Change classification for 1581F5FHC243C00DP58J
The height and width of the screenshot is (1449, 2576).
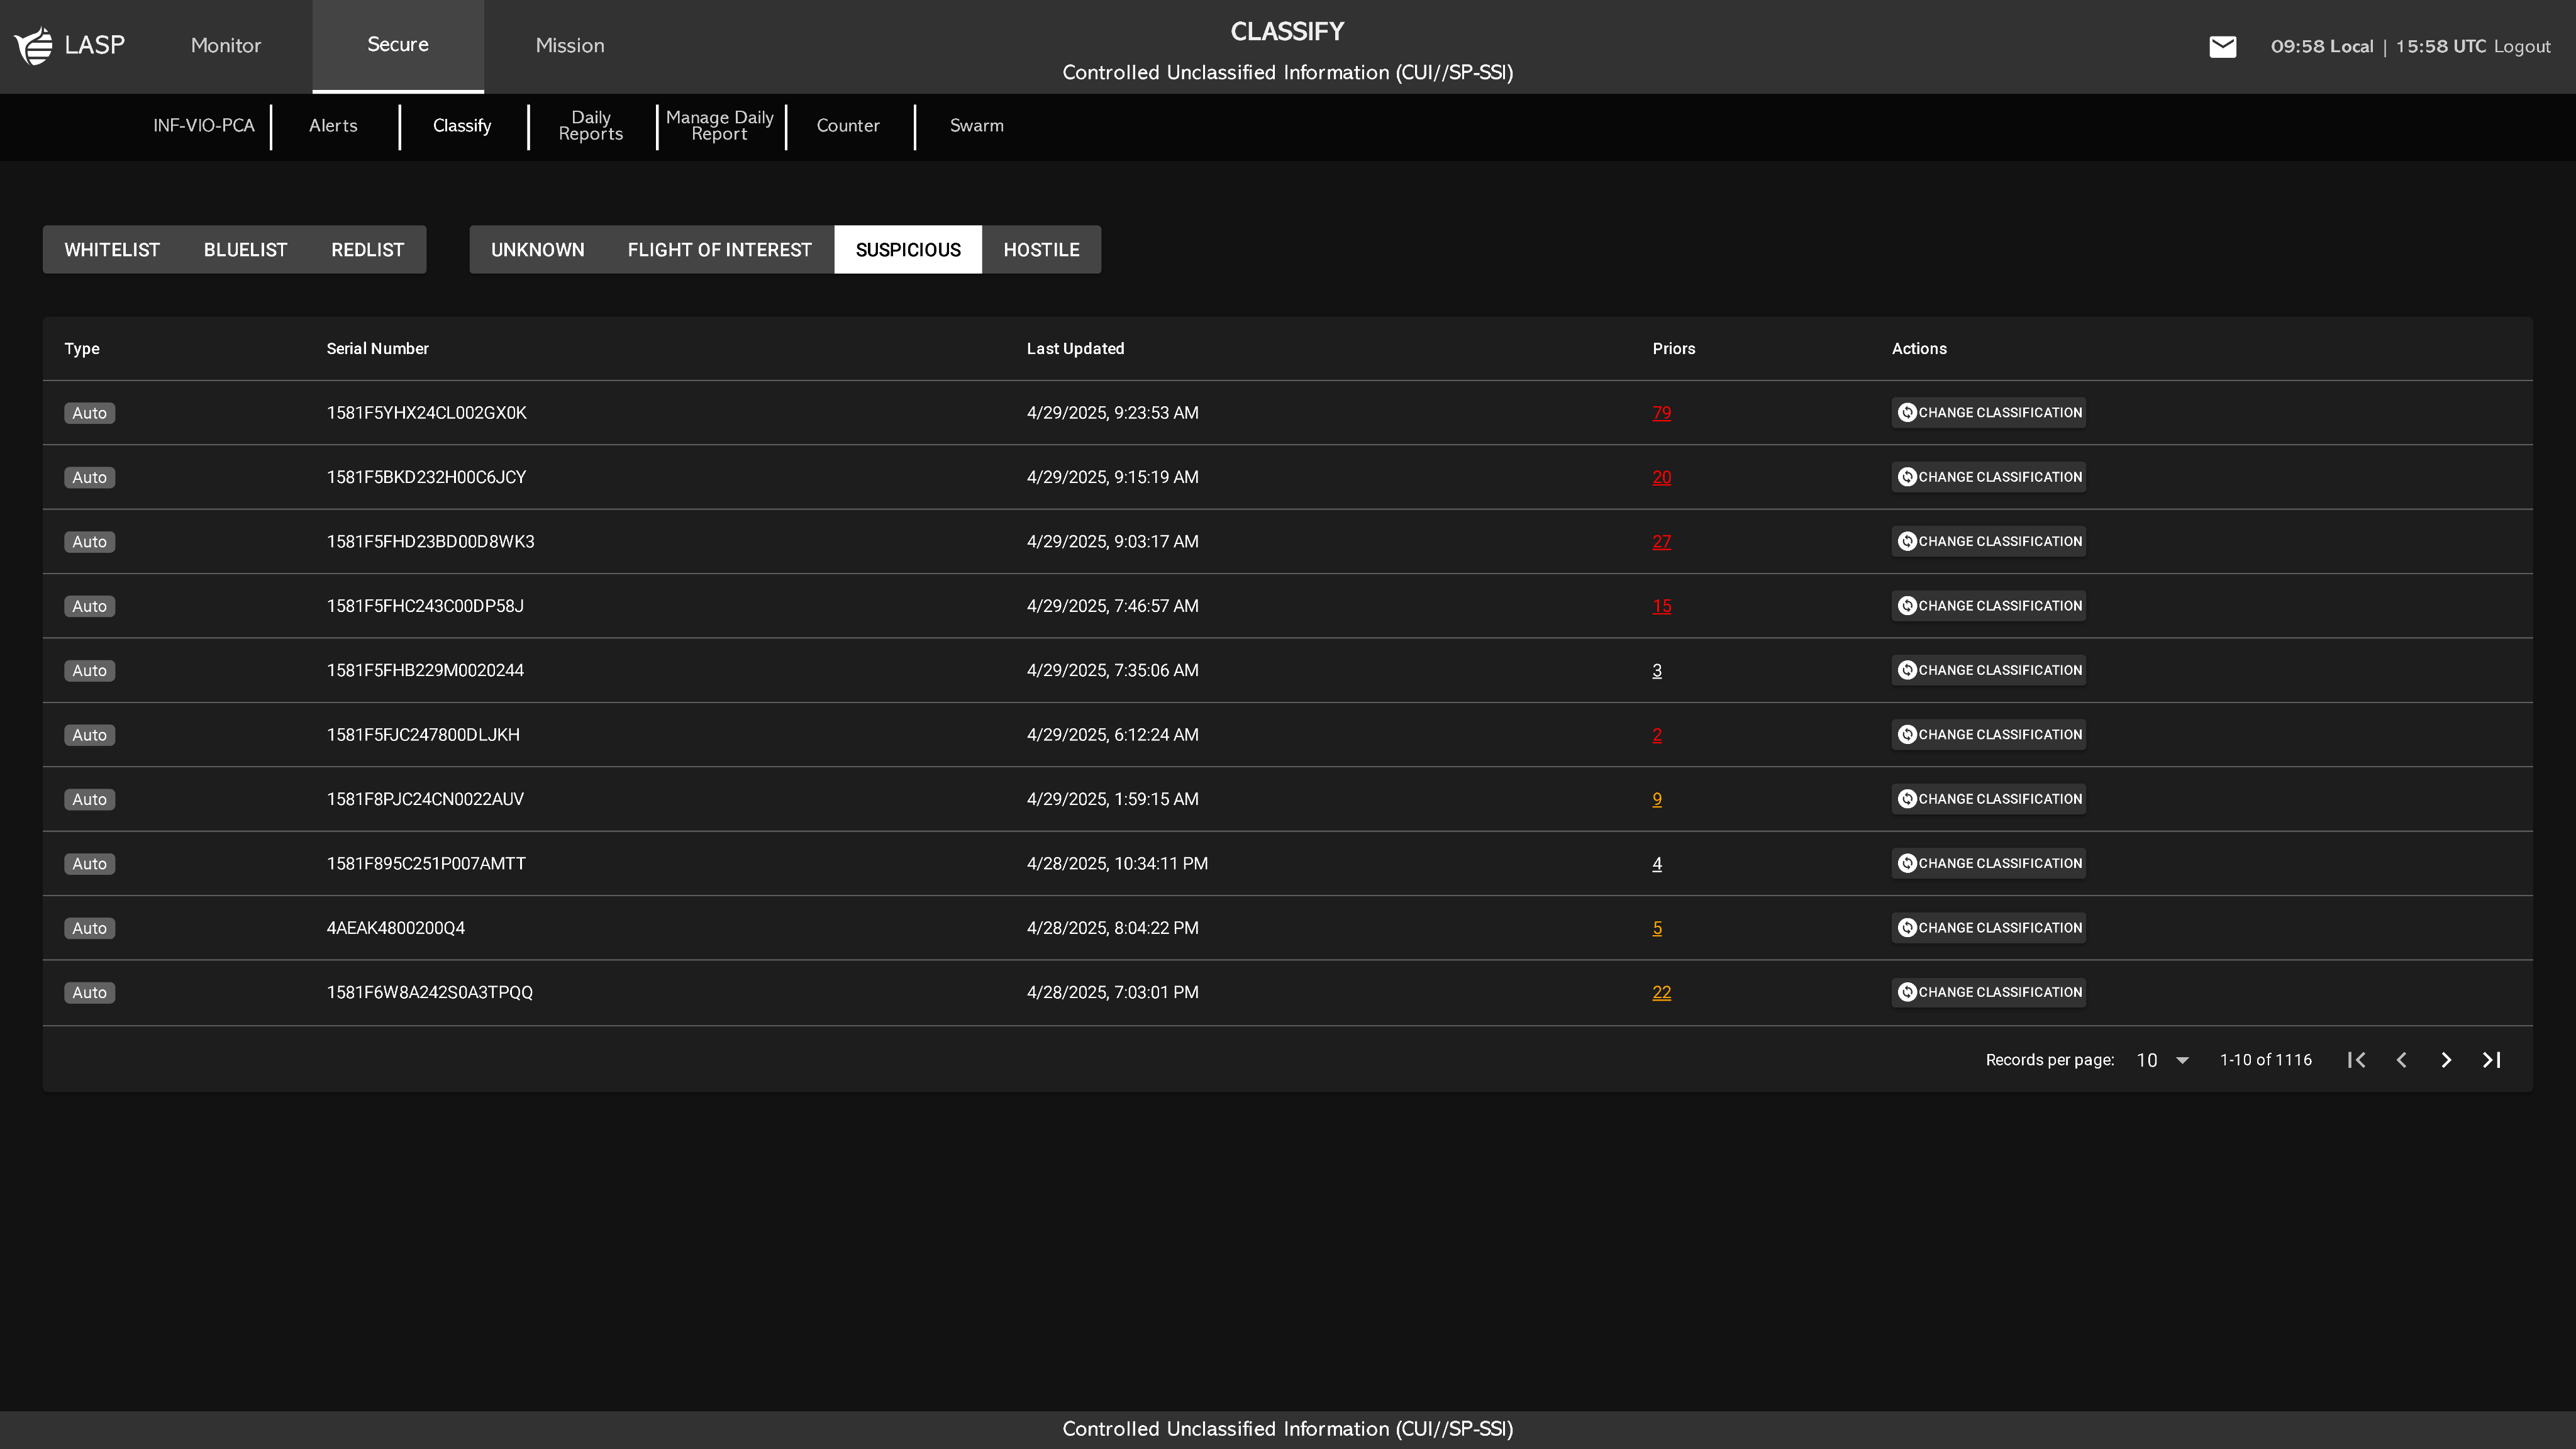coord(1989,606)
